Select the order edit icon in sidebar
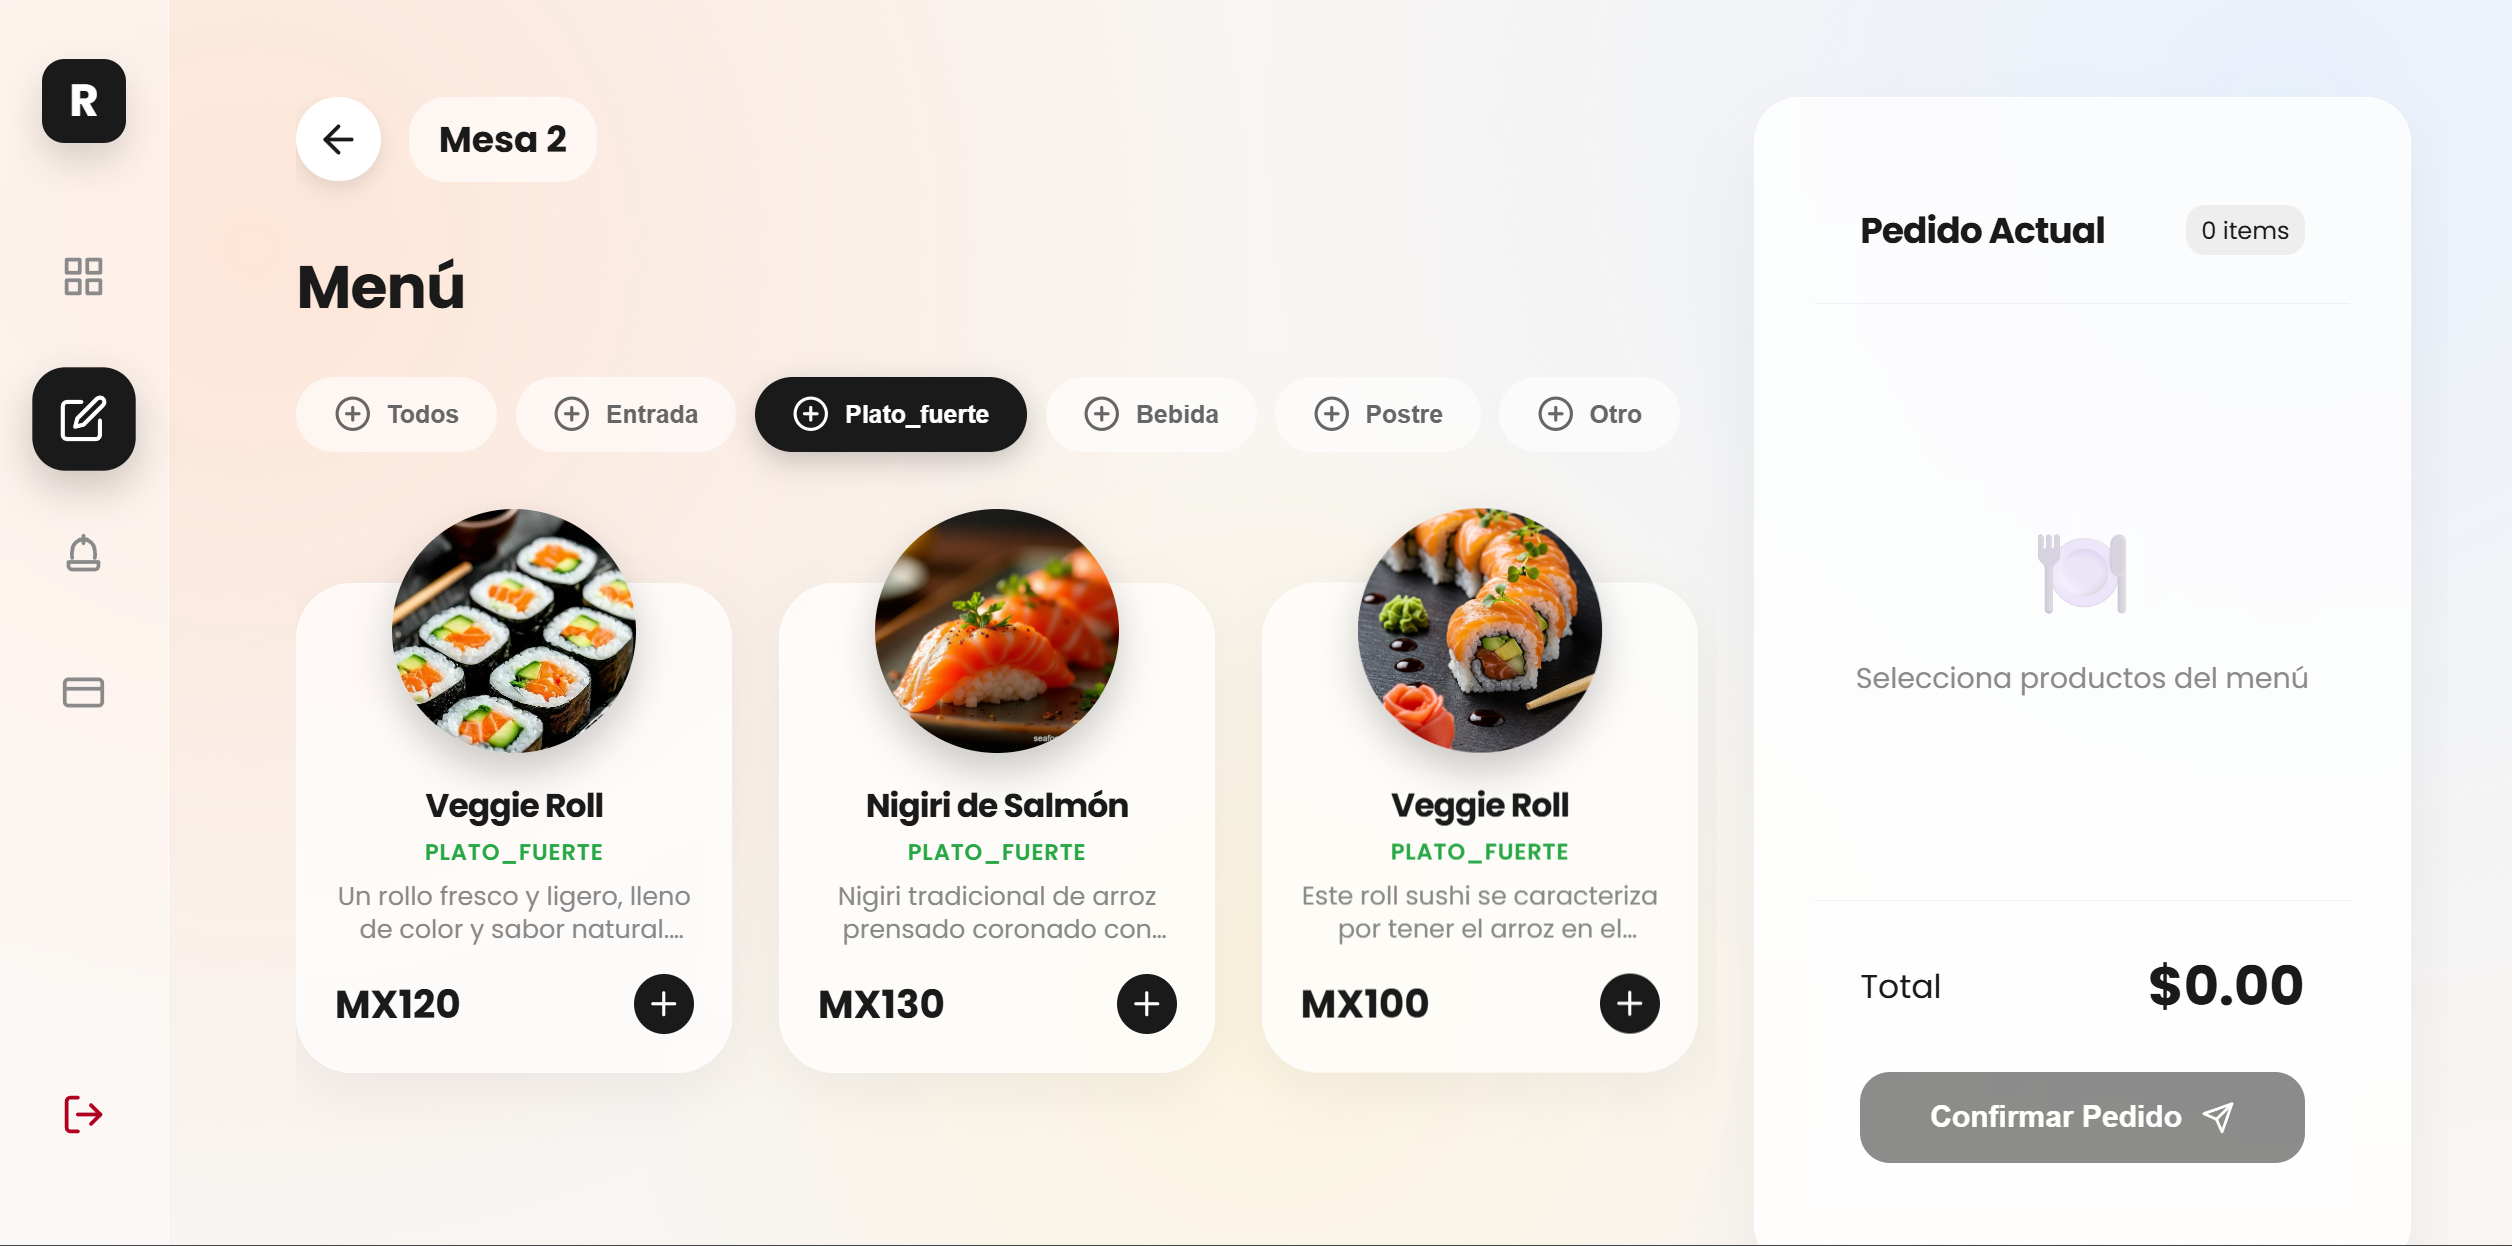The height and width of the screenshot is (1246, 2512). point(83,419)
